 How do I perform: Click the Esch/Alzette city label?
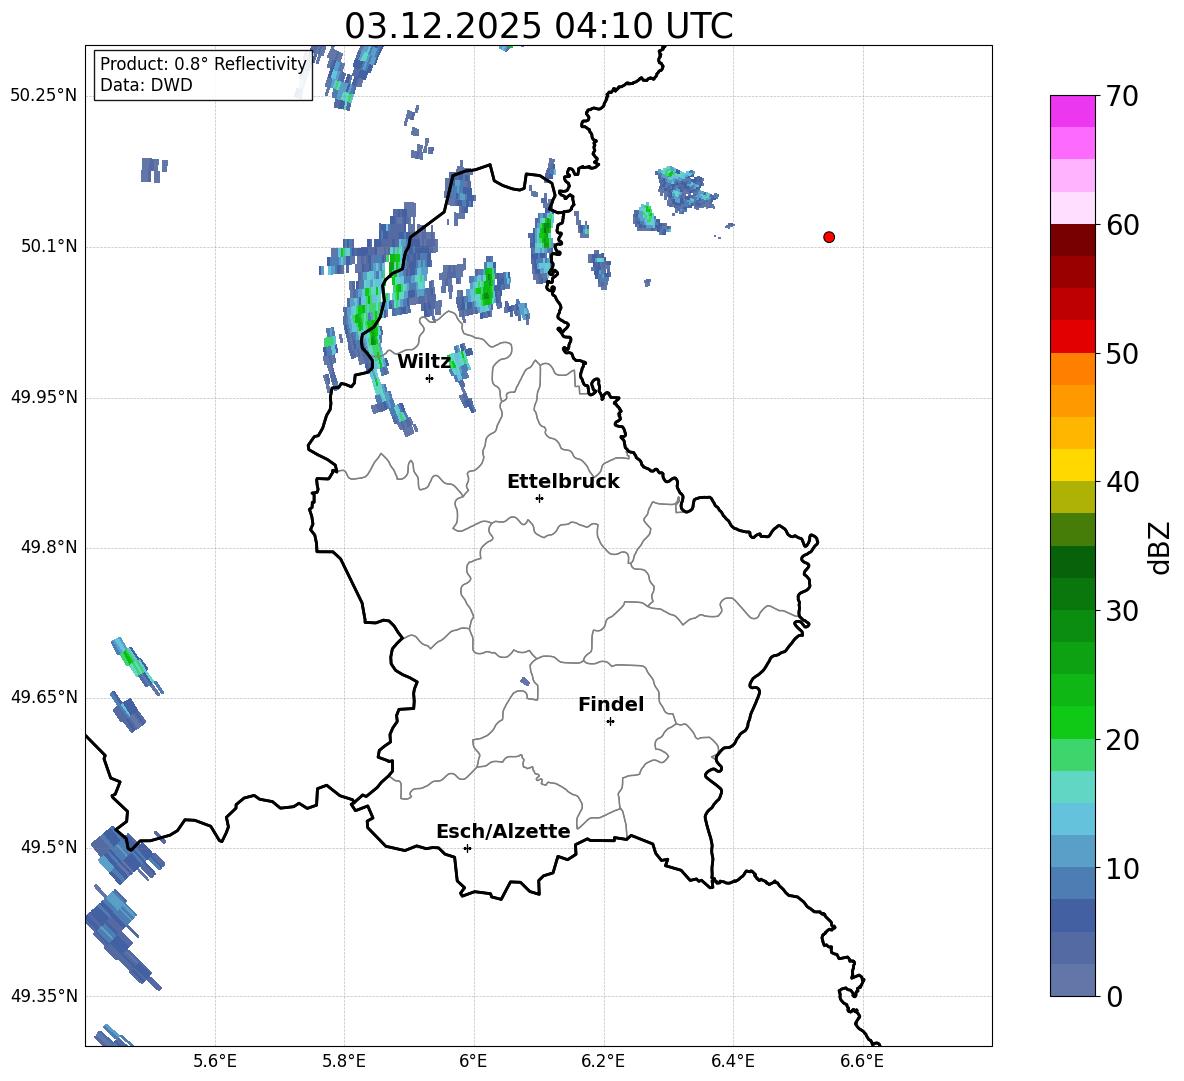[x=503, y=831]
